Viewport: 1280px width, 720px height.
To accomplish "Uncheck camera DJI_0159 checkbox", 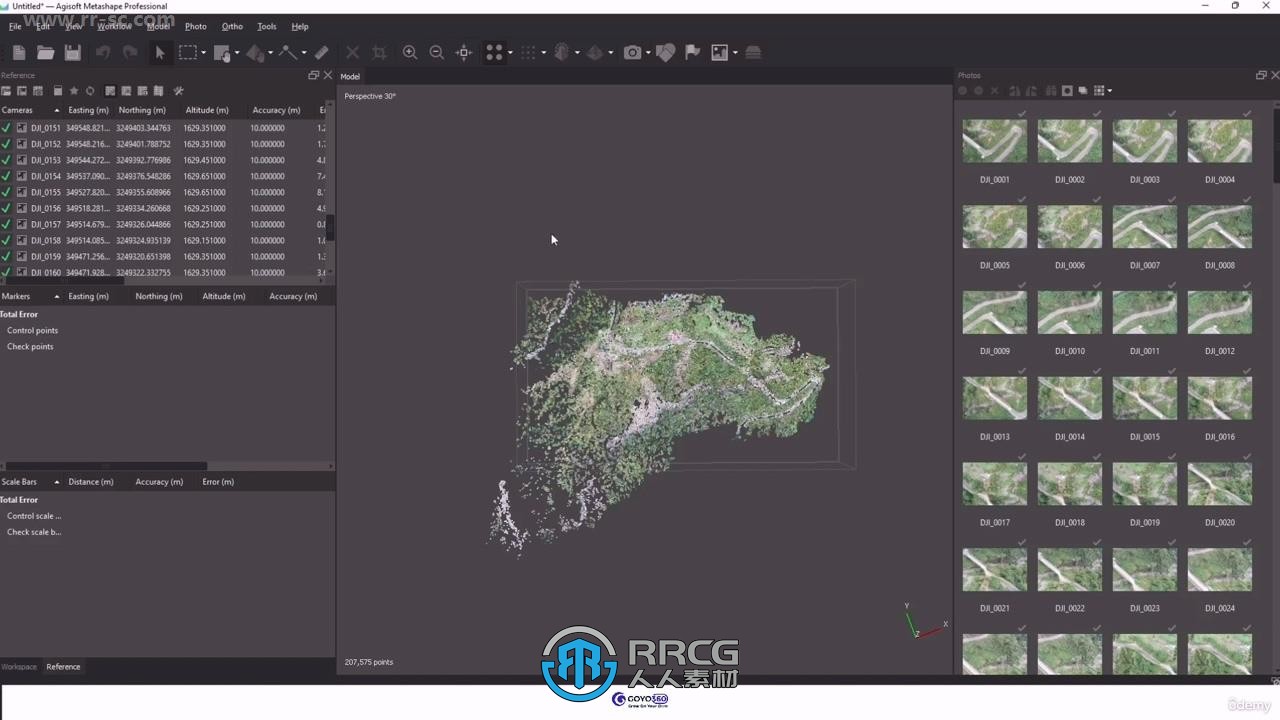I will [6, 256].
